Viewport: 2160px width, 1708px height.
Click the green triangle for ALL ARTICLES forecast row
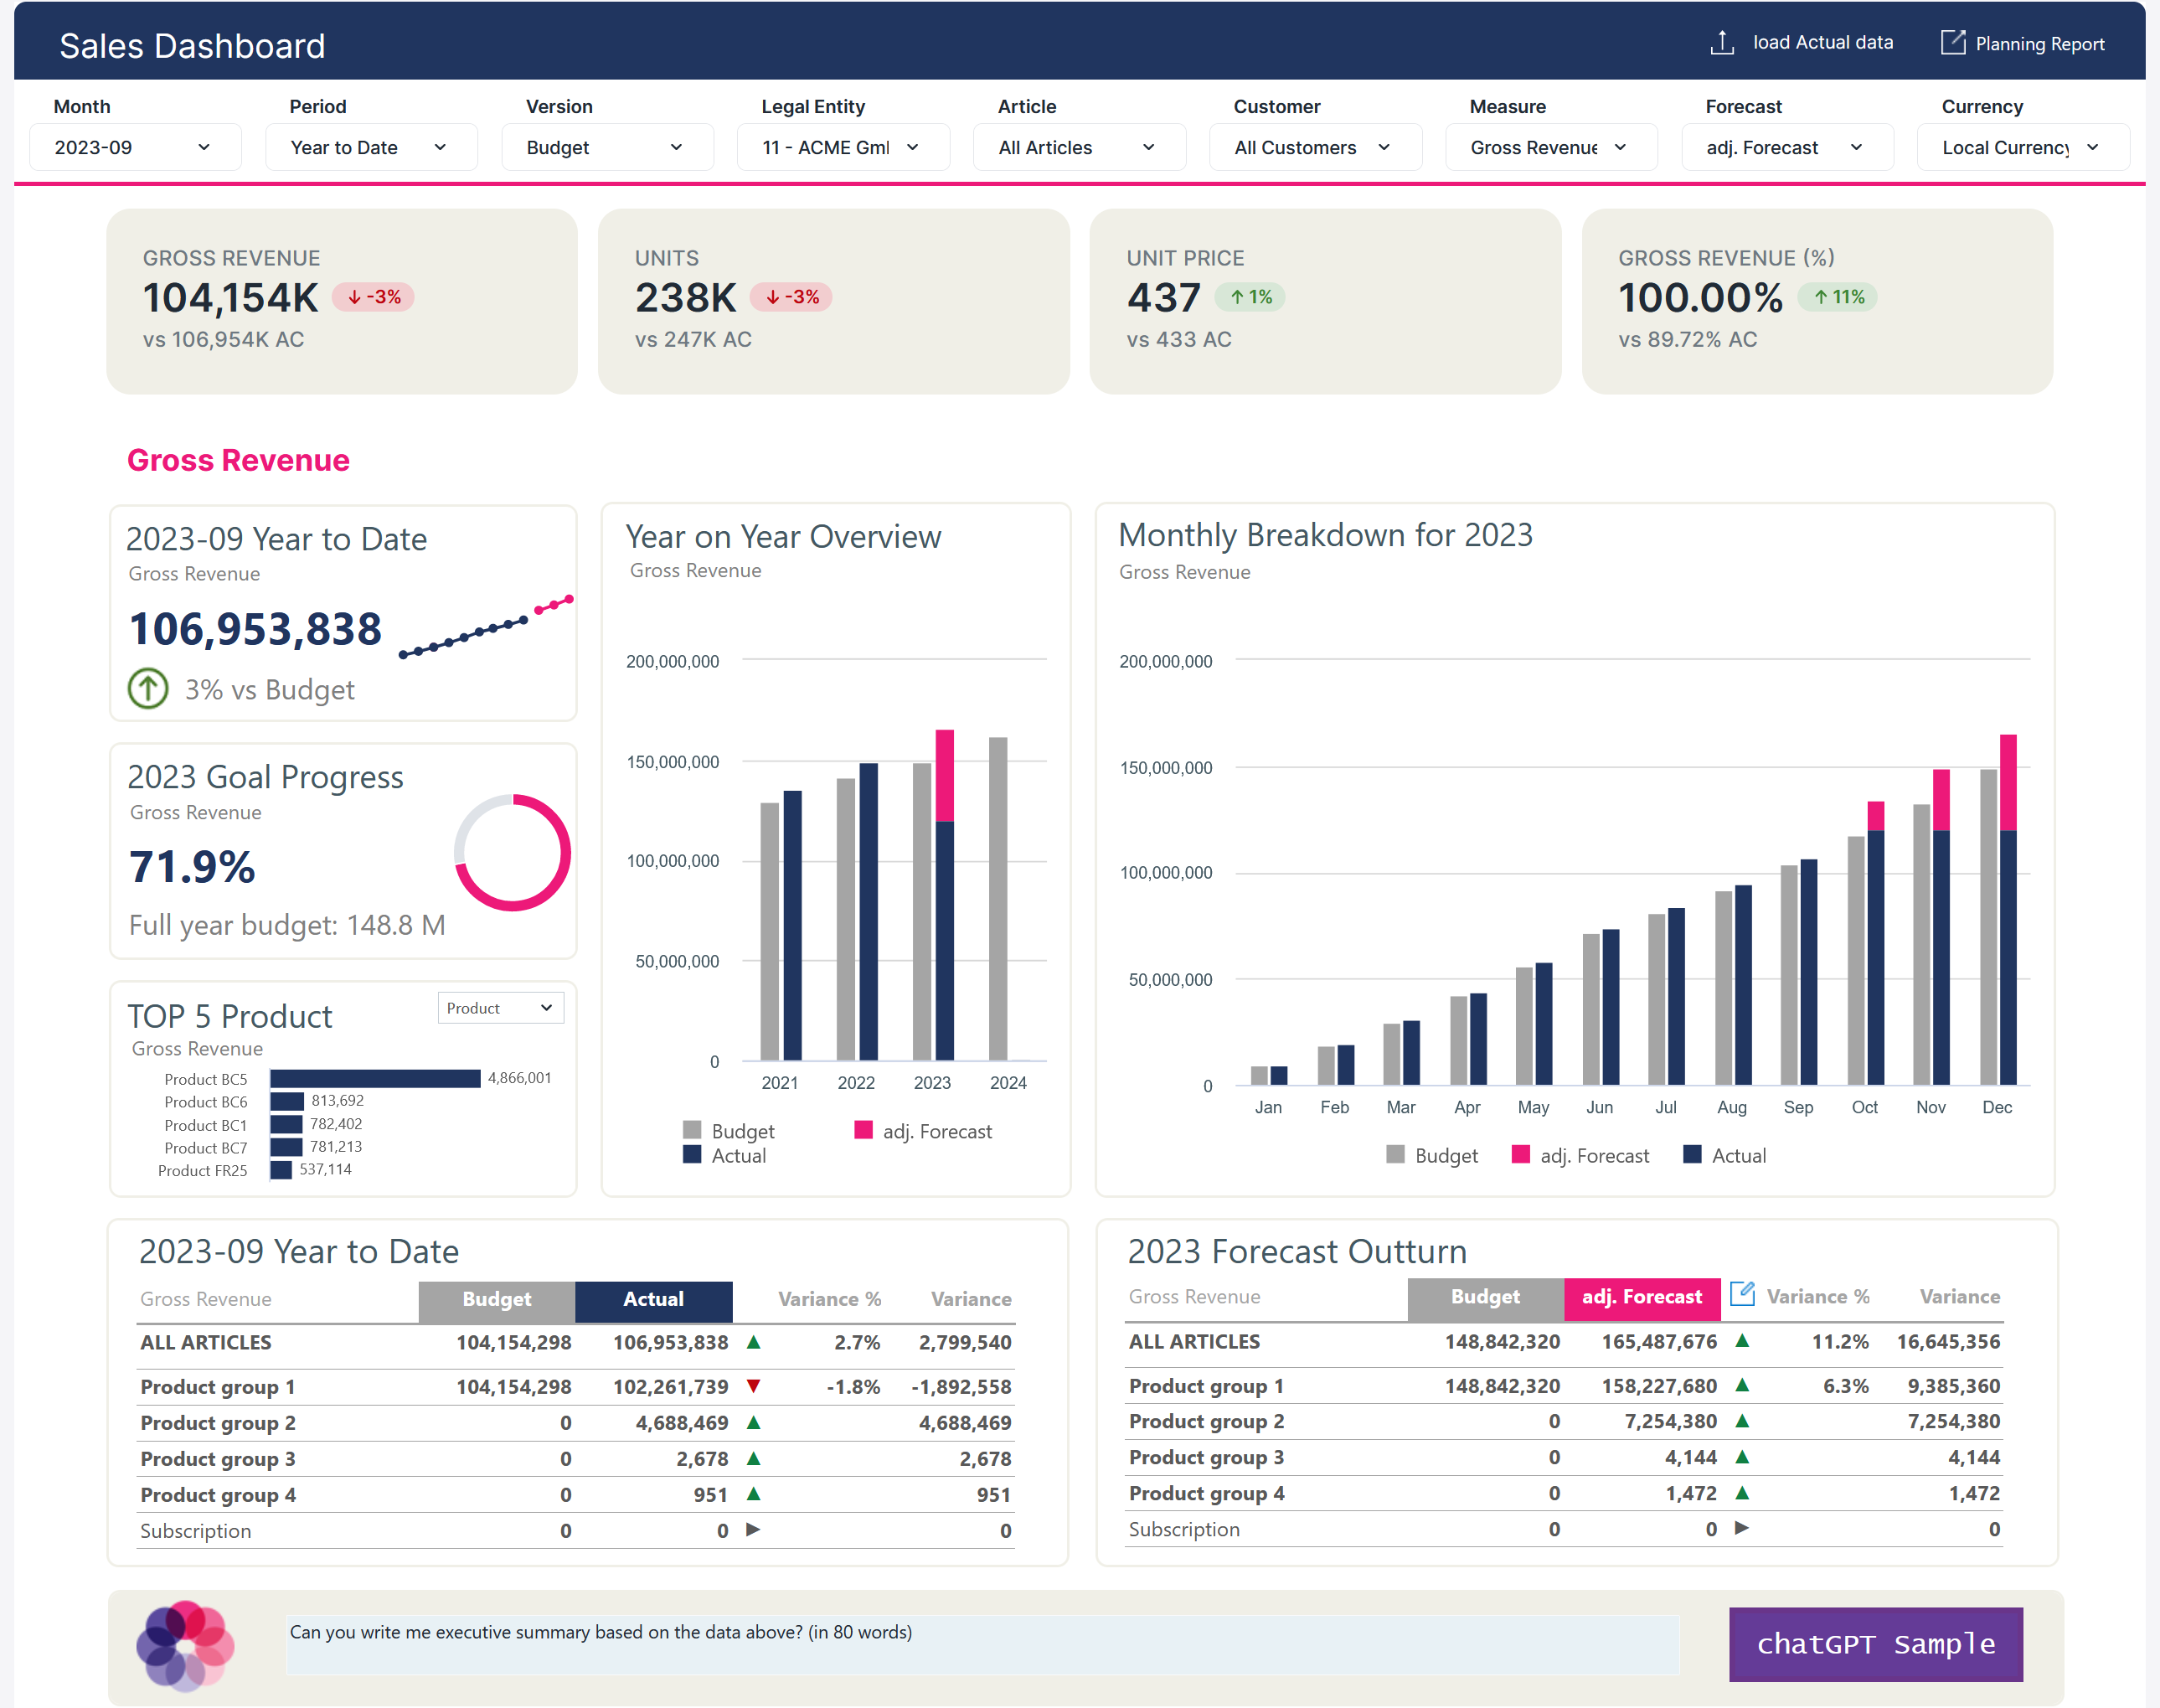tap(1742, 1341)
